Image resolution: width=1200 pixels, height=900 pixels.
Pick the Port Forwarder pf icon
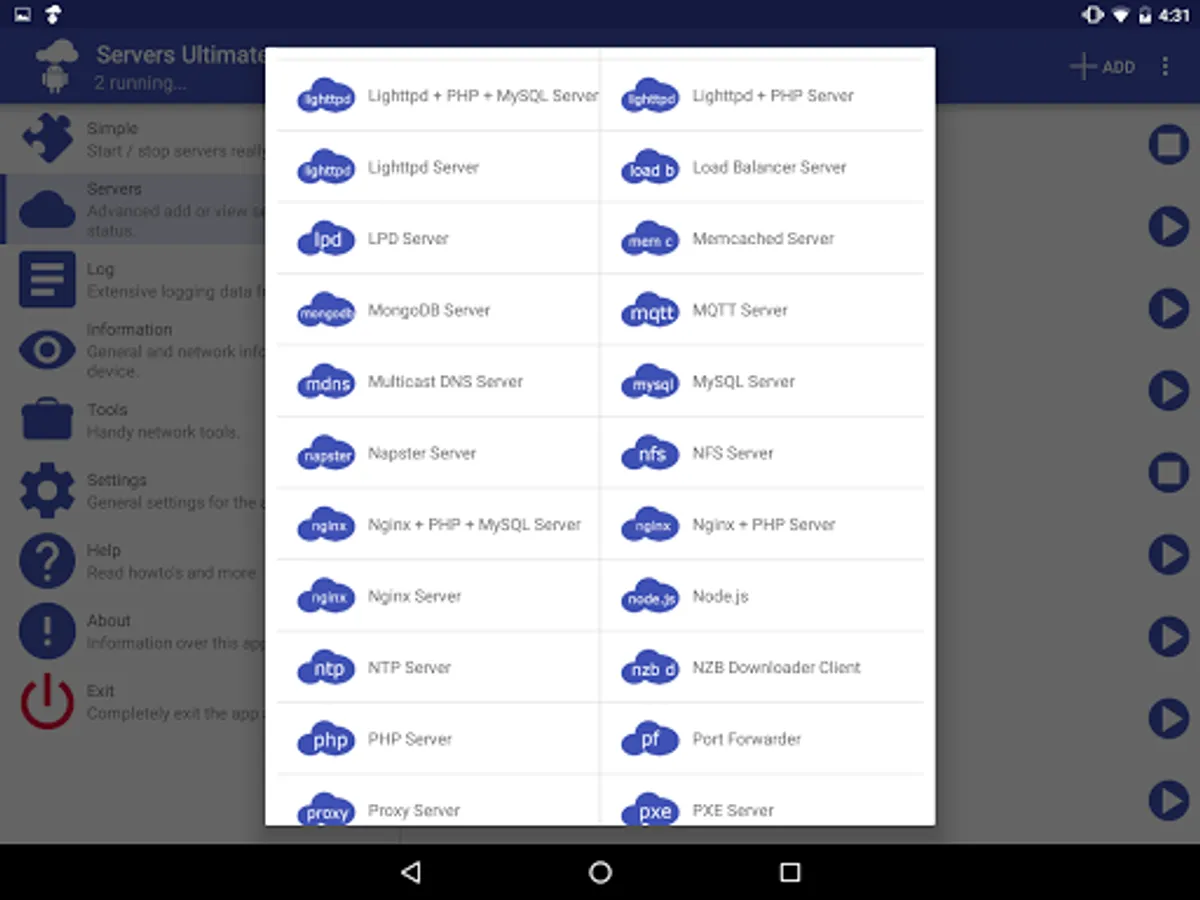coord(651,739)
